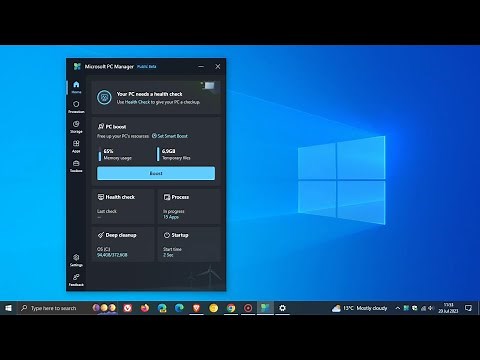Open Vivaldi from the taskbar

(127, 308)
